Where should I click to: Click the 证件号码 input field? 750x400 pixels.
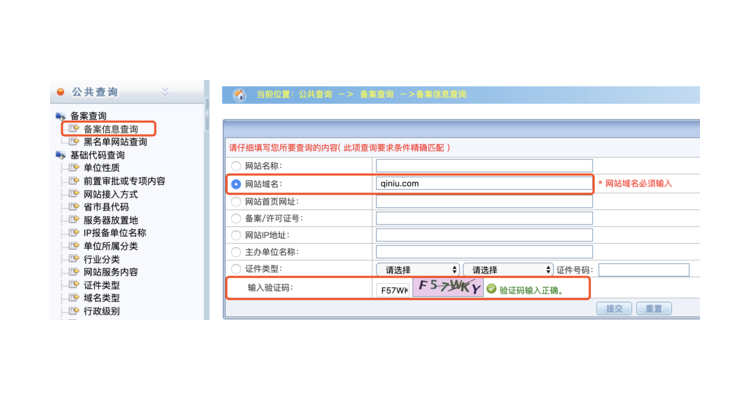pos(644,270)
